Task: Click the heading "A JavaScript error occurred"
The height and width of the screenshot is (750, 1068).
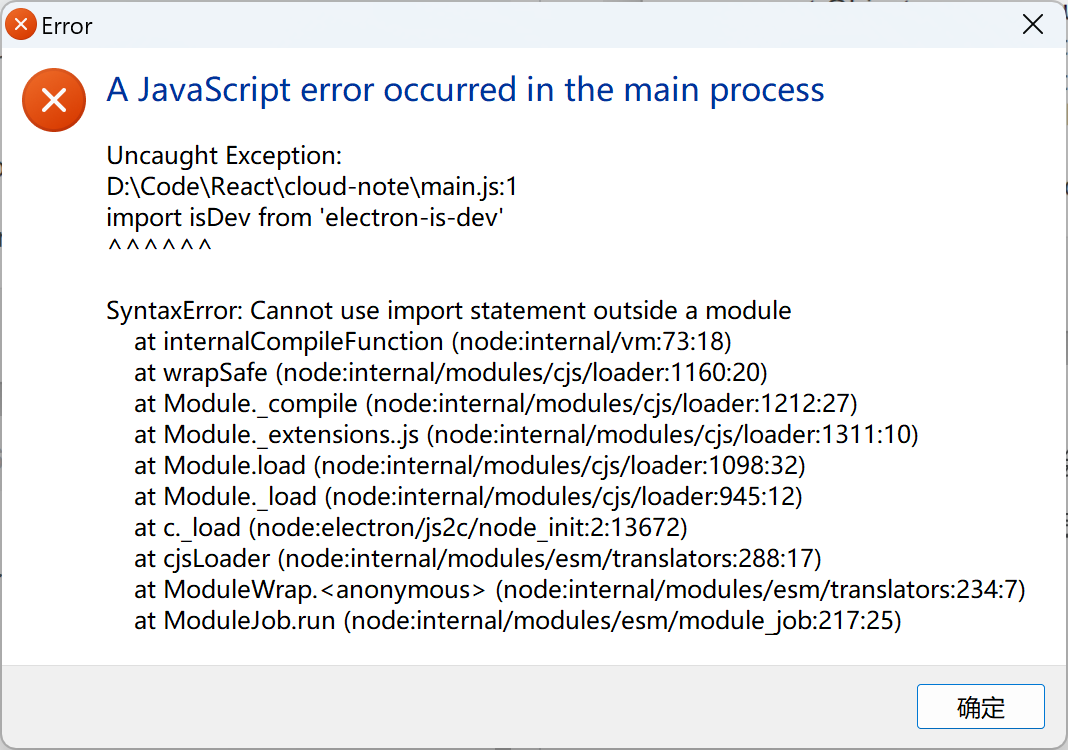Action: click(465, 91)
